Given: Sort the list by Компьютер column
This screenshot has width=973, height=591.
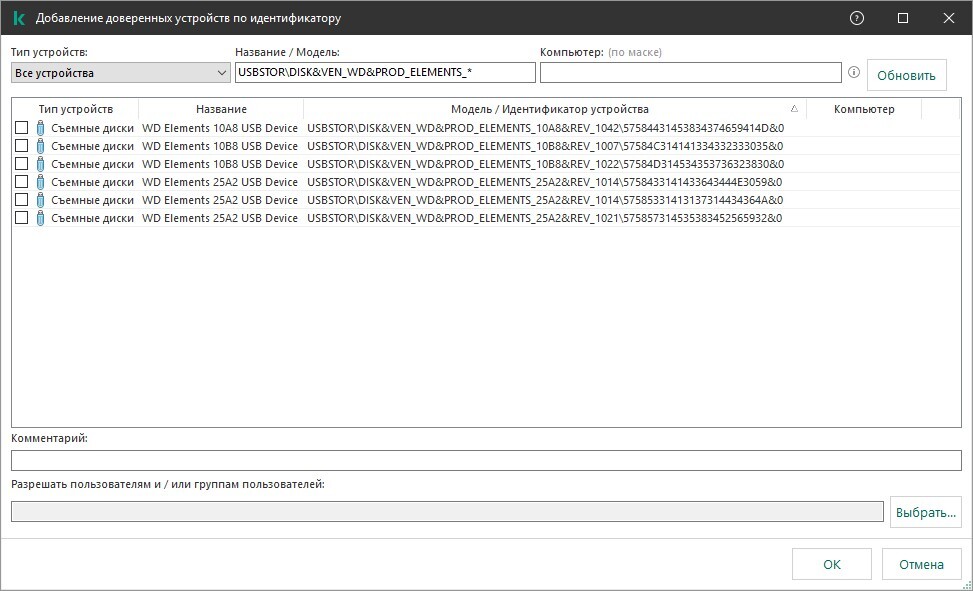Looking at the screenshot, I should coord(863,109).
